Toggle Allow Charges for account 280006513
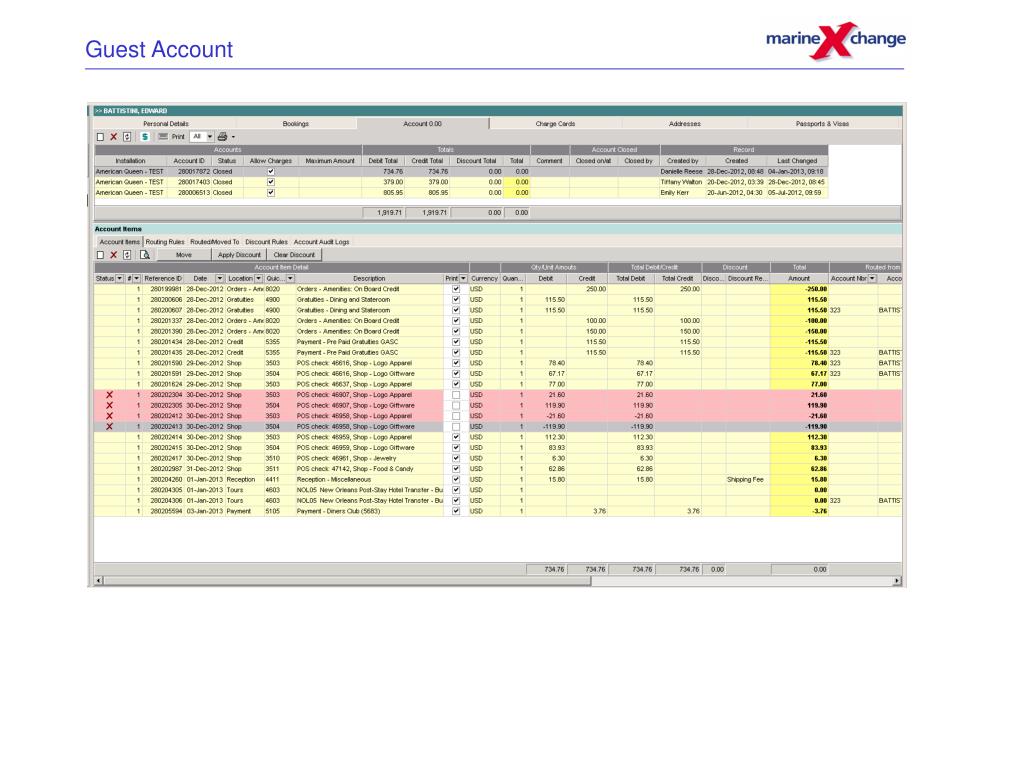The height and width of the screenshot is (768, 1024). pos(271,193)
